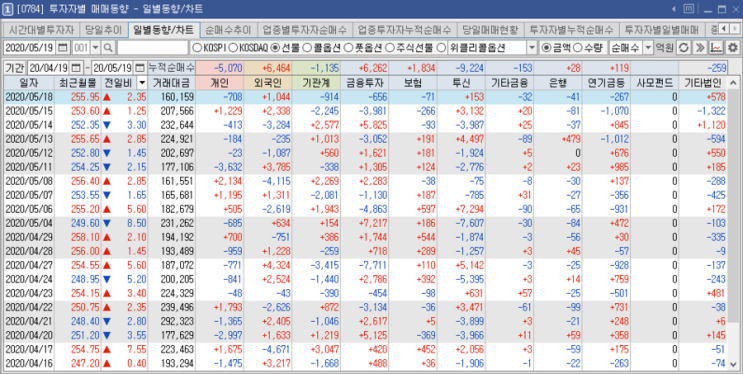The image size is (743, 374).
Task: Switch to 시간대별투자자 tab
Action: tap(41, 29)
